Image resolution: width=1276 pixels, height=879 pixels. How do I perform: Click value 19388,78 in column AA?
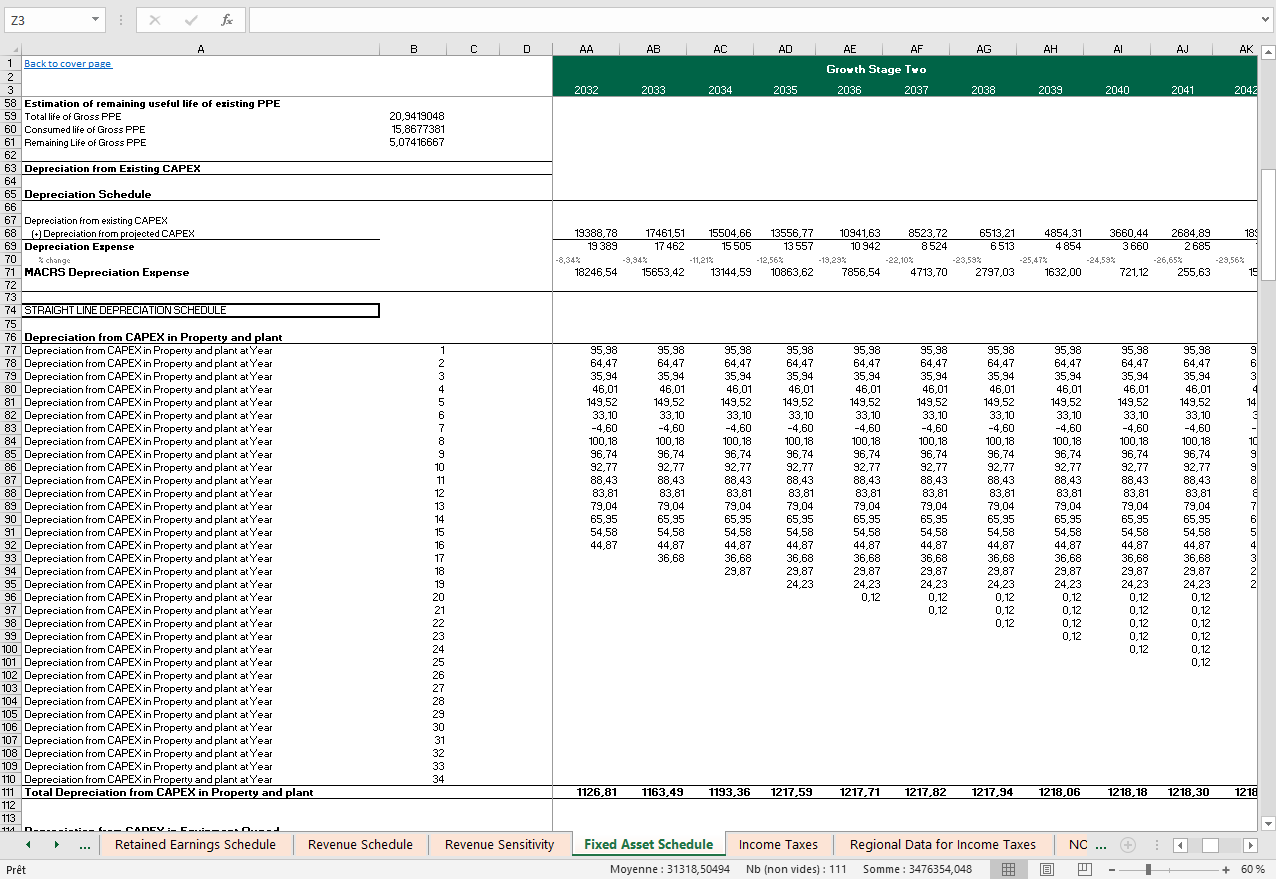pos(596,233)
